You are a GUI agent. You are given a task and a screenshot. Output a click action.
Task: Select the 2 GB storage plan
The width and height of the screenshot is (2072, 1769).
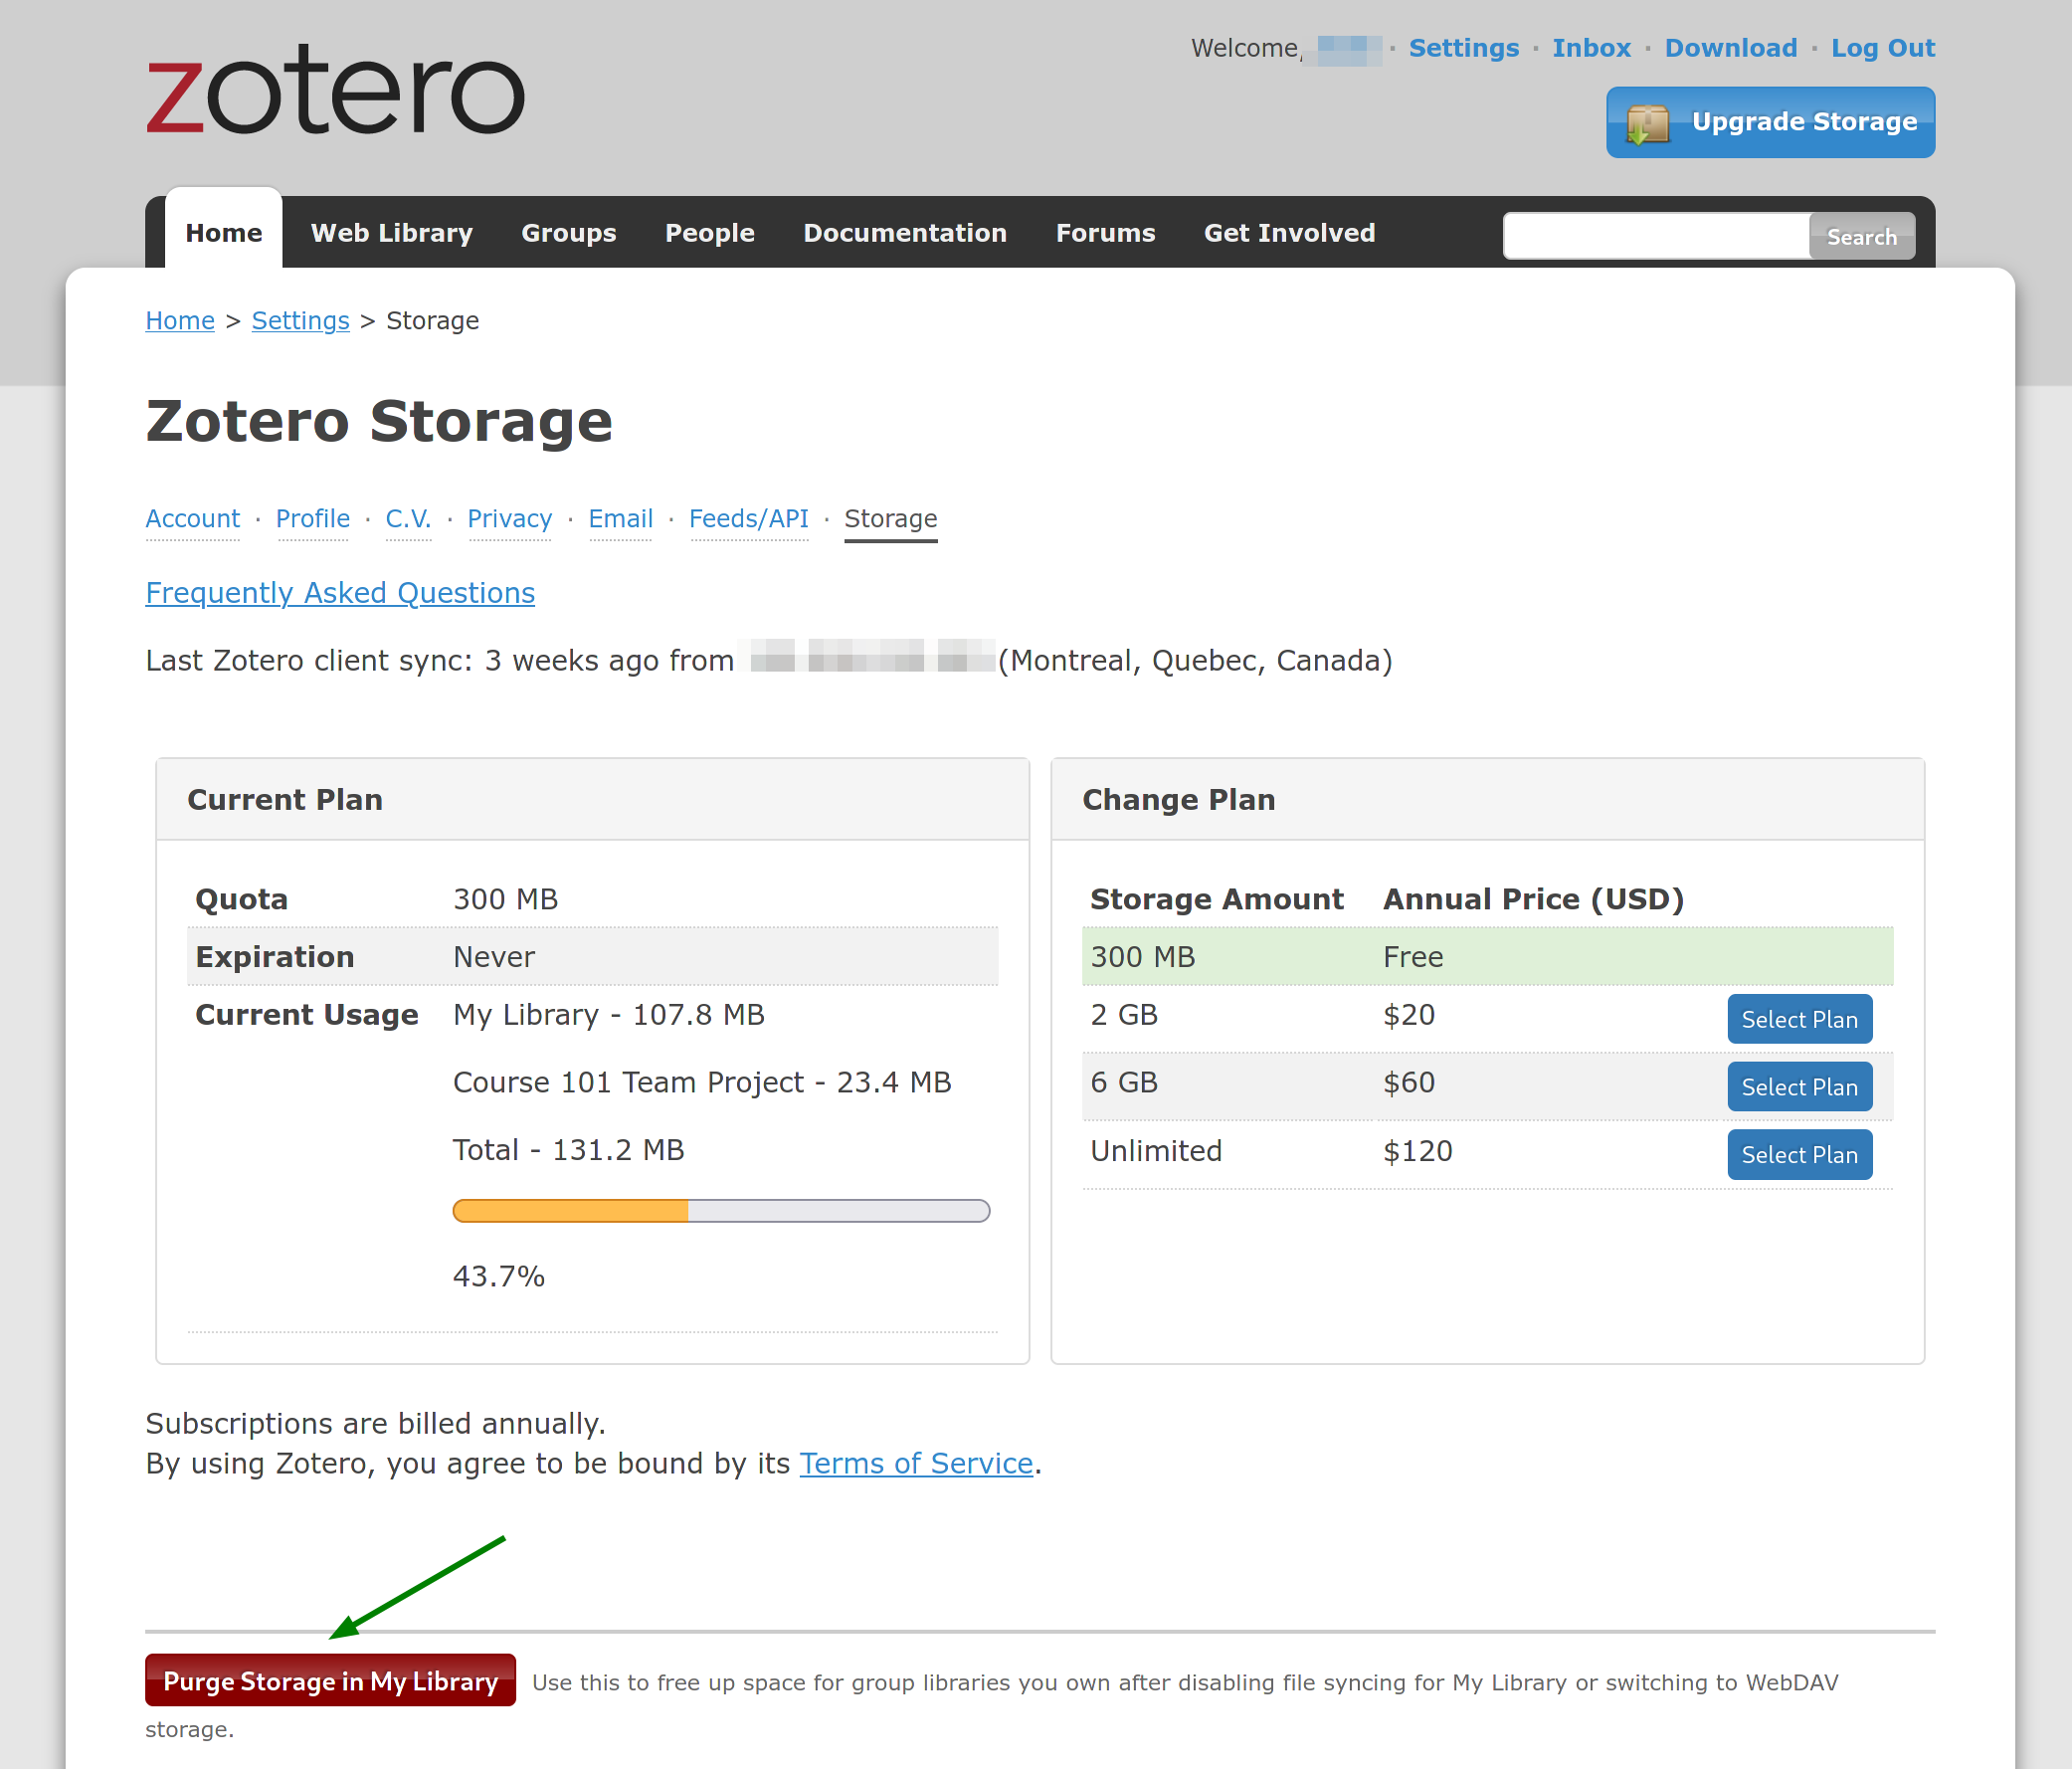pyautogui.click(x=1800, y=1020)
